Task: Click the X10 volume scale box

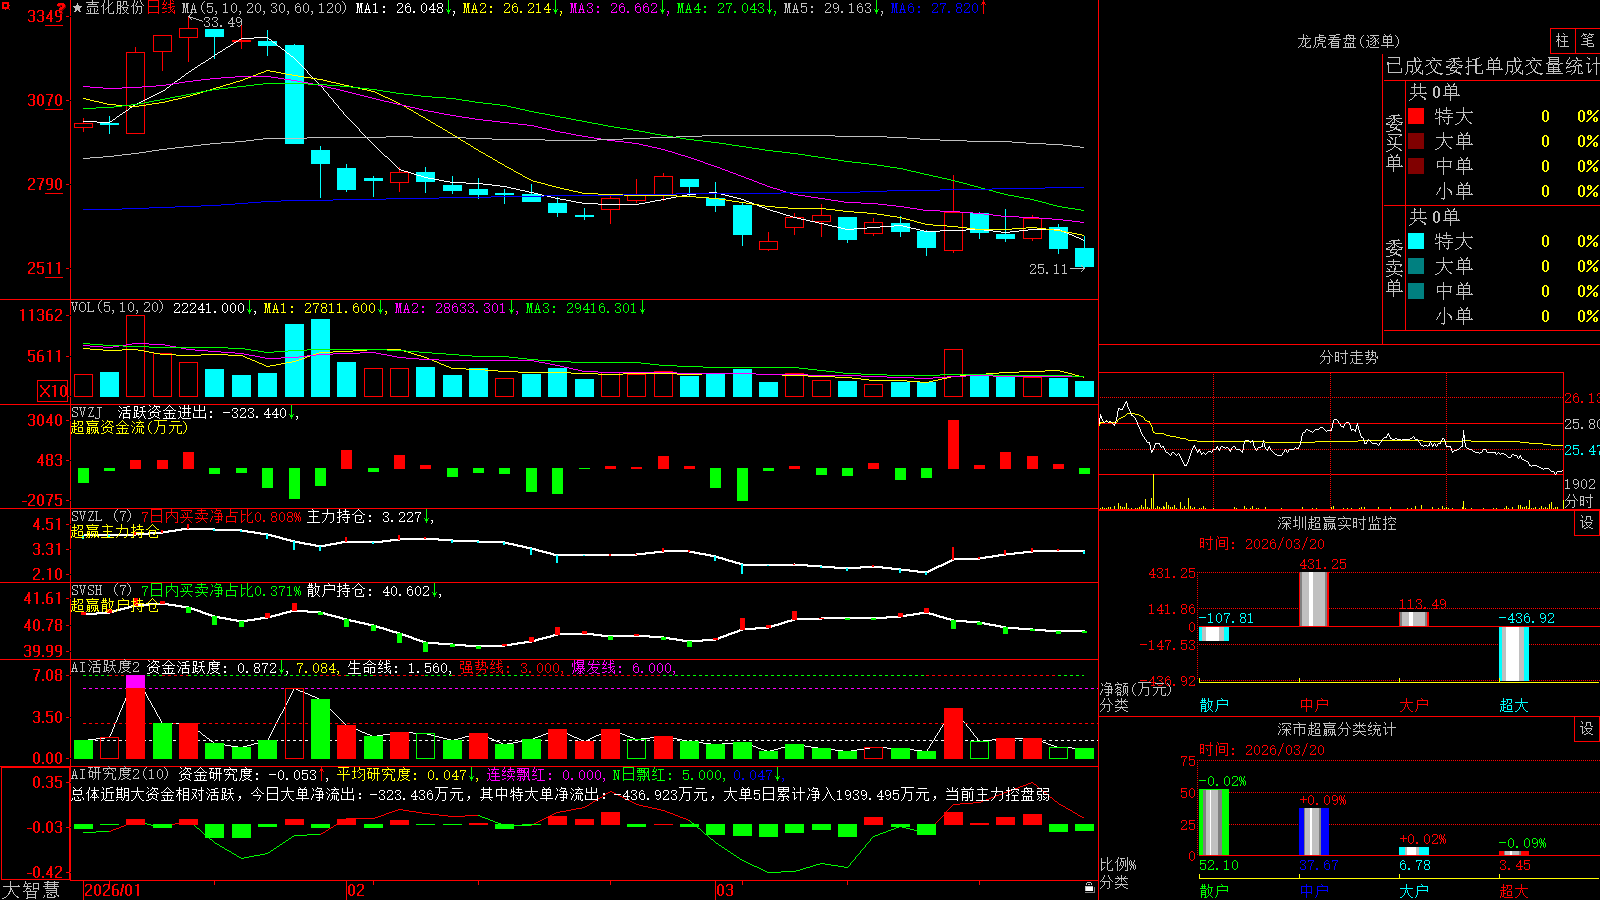Action: (53, 391)
